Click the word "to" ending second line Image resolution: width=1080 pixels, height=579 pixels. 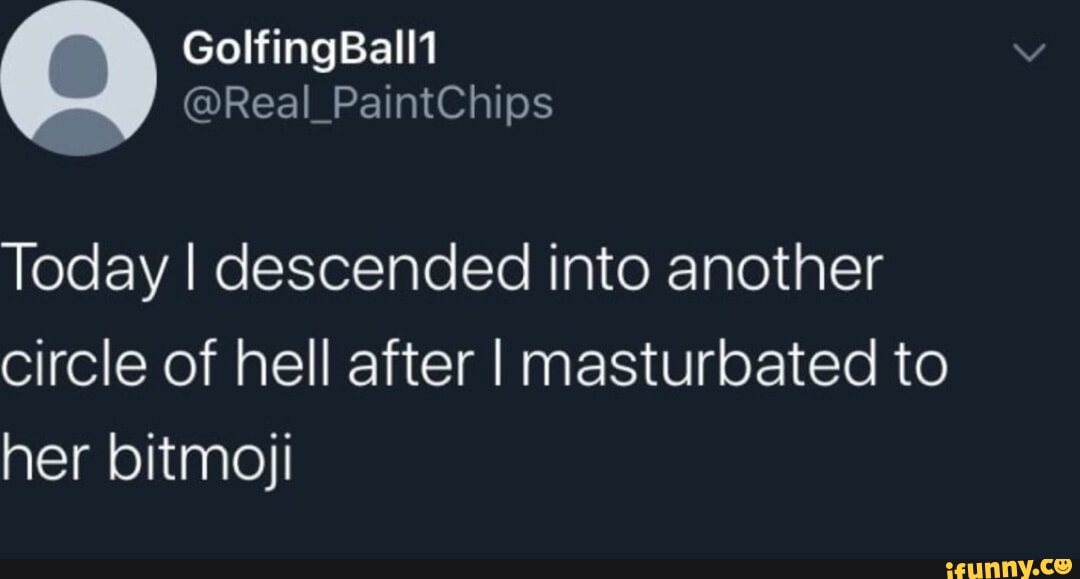[913, 364]
